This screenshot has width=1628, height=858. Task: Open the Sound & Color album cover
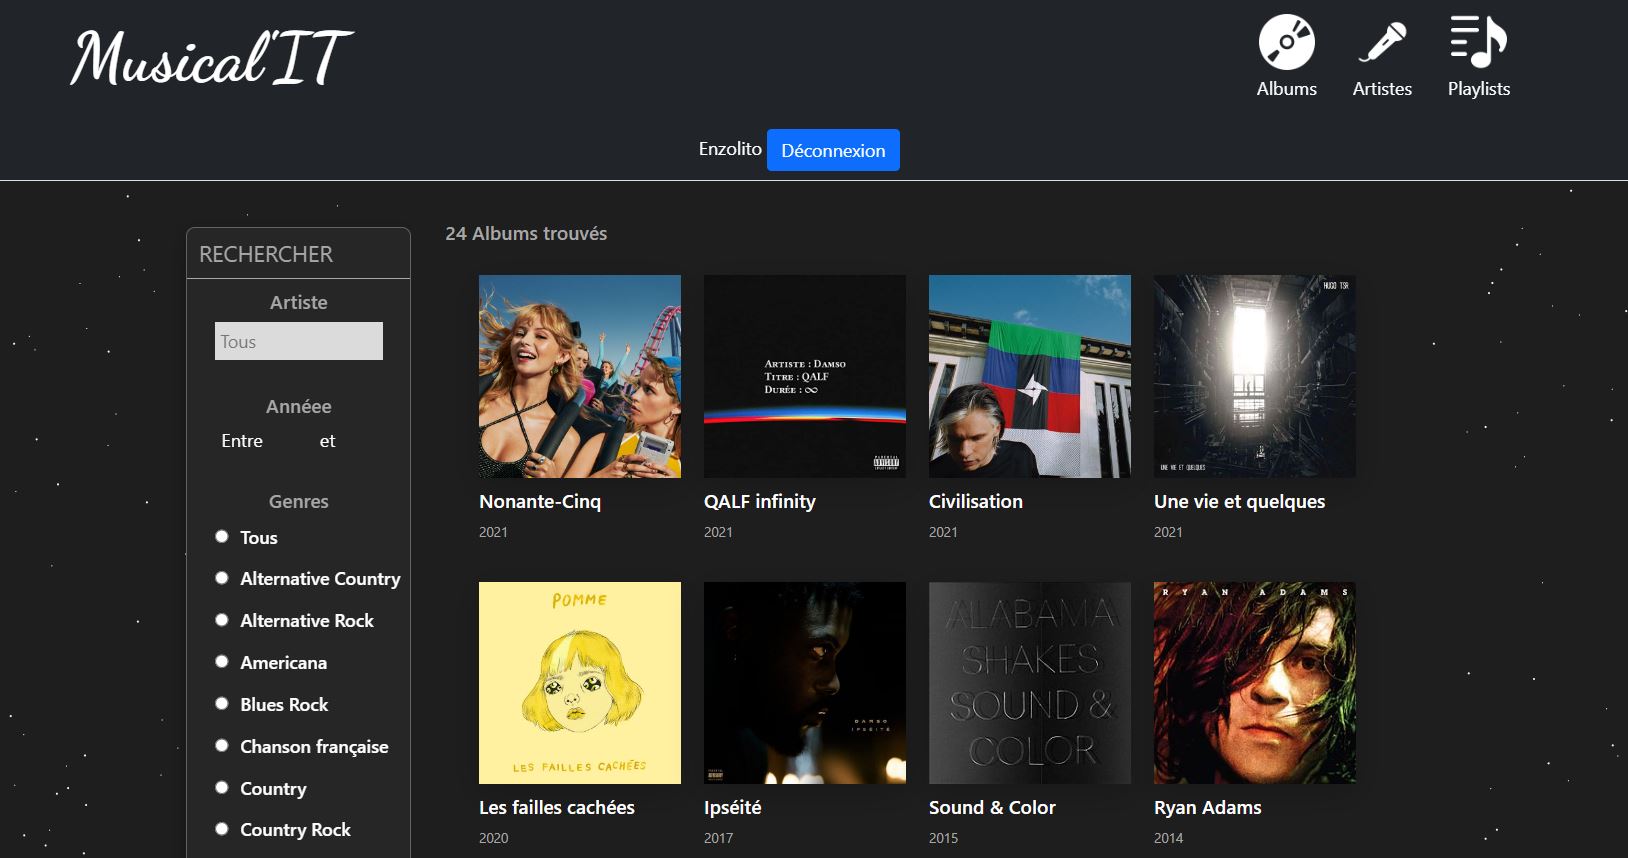coord(1030,683)
